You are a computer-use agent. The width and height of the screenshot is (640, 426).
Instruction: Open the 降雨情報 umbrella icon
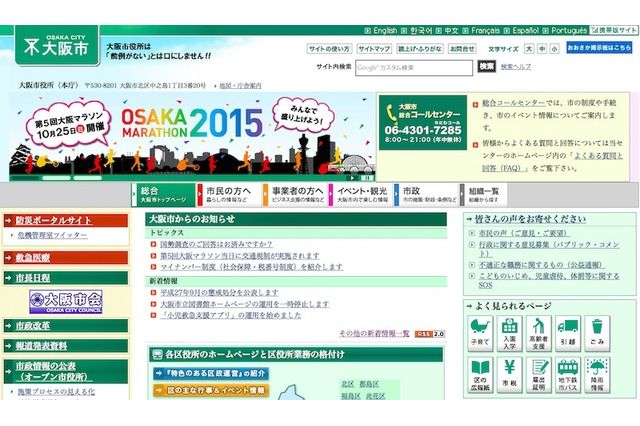pyautogui.click(x=597, y=375)
